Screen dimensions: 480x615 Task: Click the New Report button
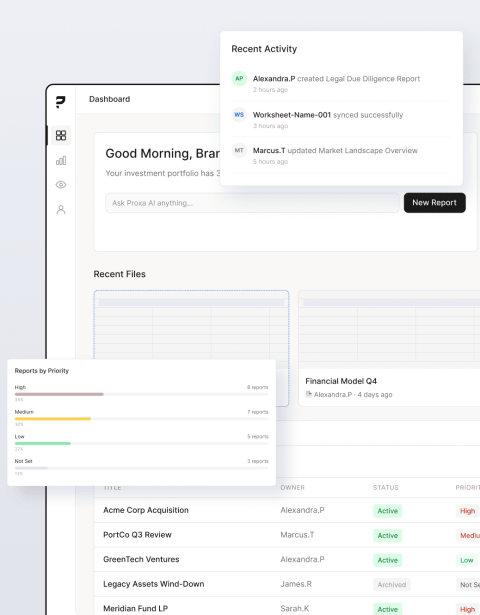point(435,203)
